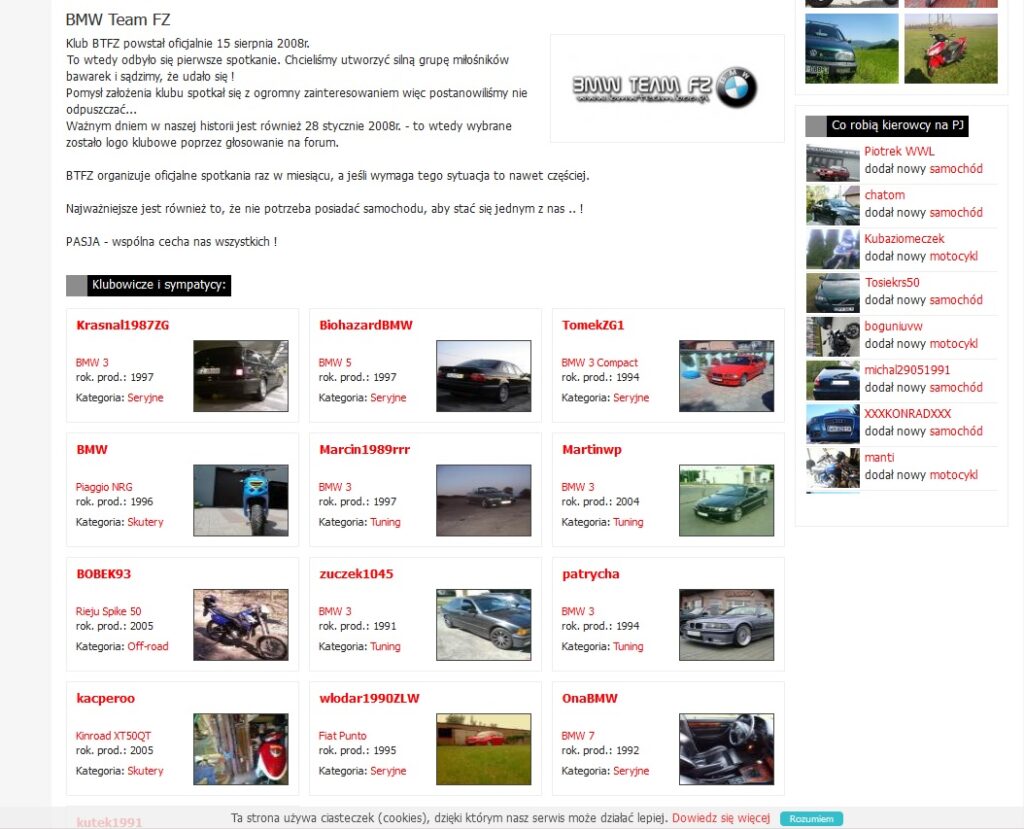View Martinwp's convertible BMW 3 photo

pyautogui.click(x=726, y=500)
